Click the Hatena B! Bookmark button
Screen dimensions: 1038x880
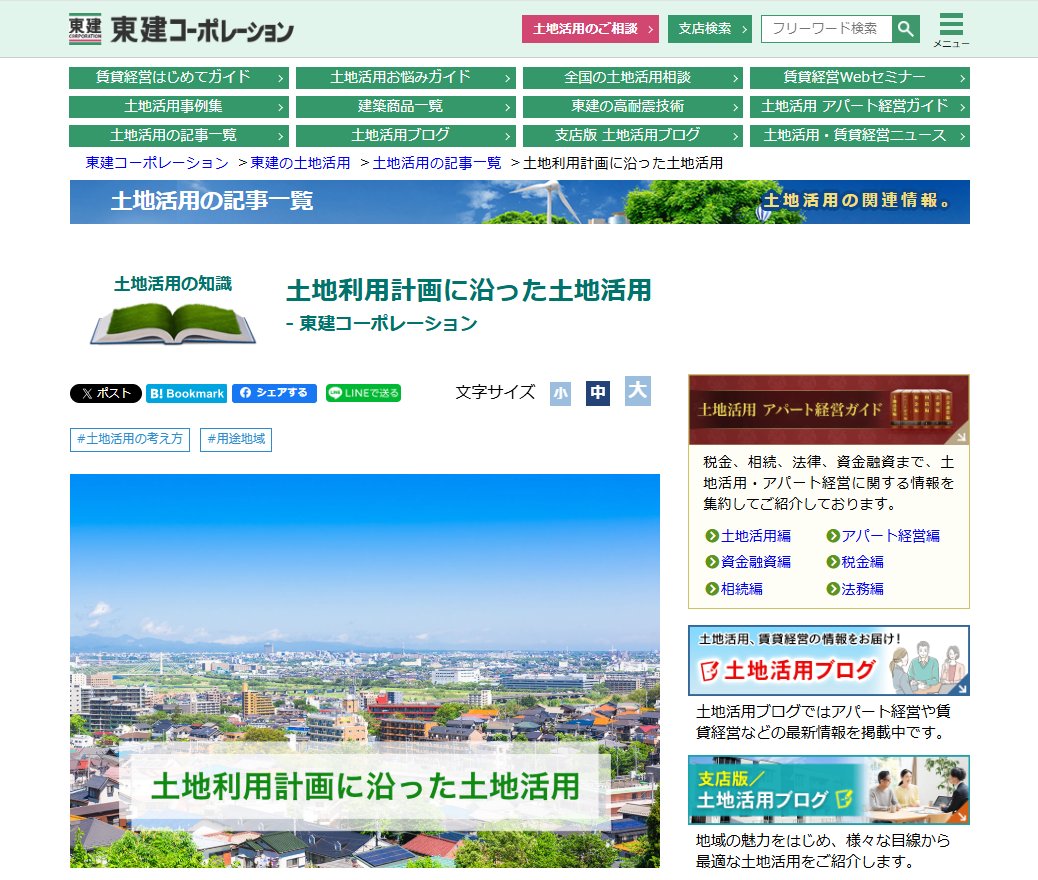[187, 393]
